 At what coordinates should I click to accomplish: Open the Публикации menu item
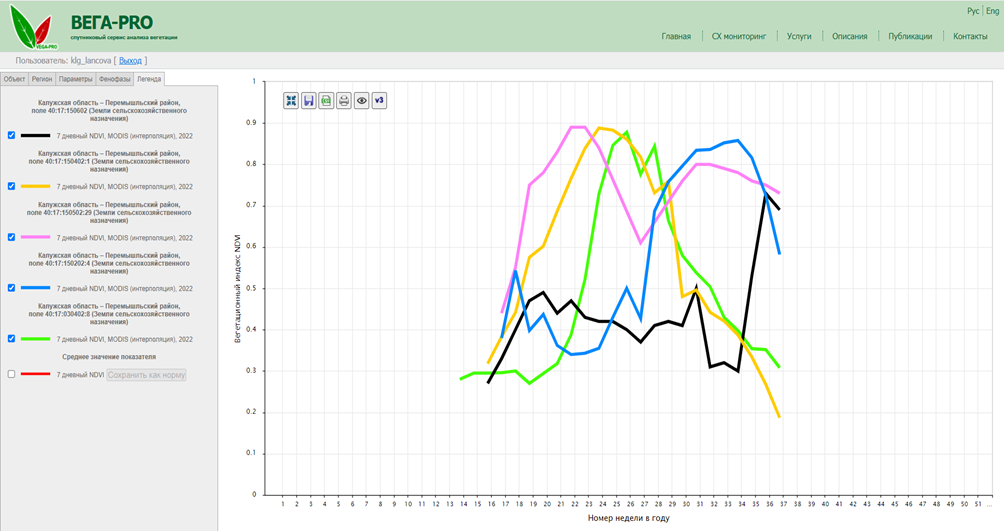(x=910, y=37)
